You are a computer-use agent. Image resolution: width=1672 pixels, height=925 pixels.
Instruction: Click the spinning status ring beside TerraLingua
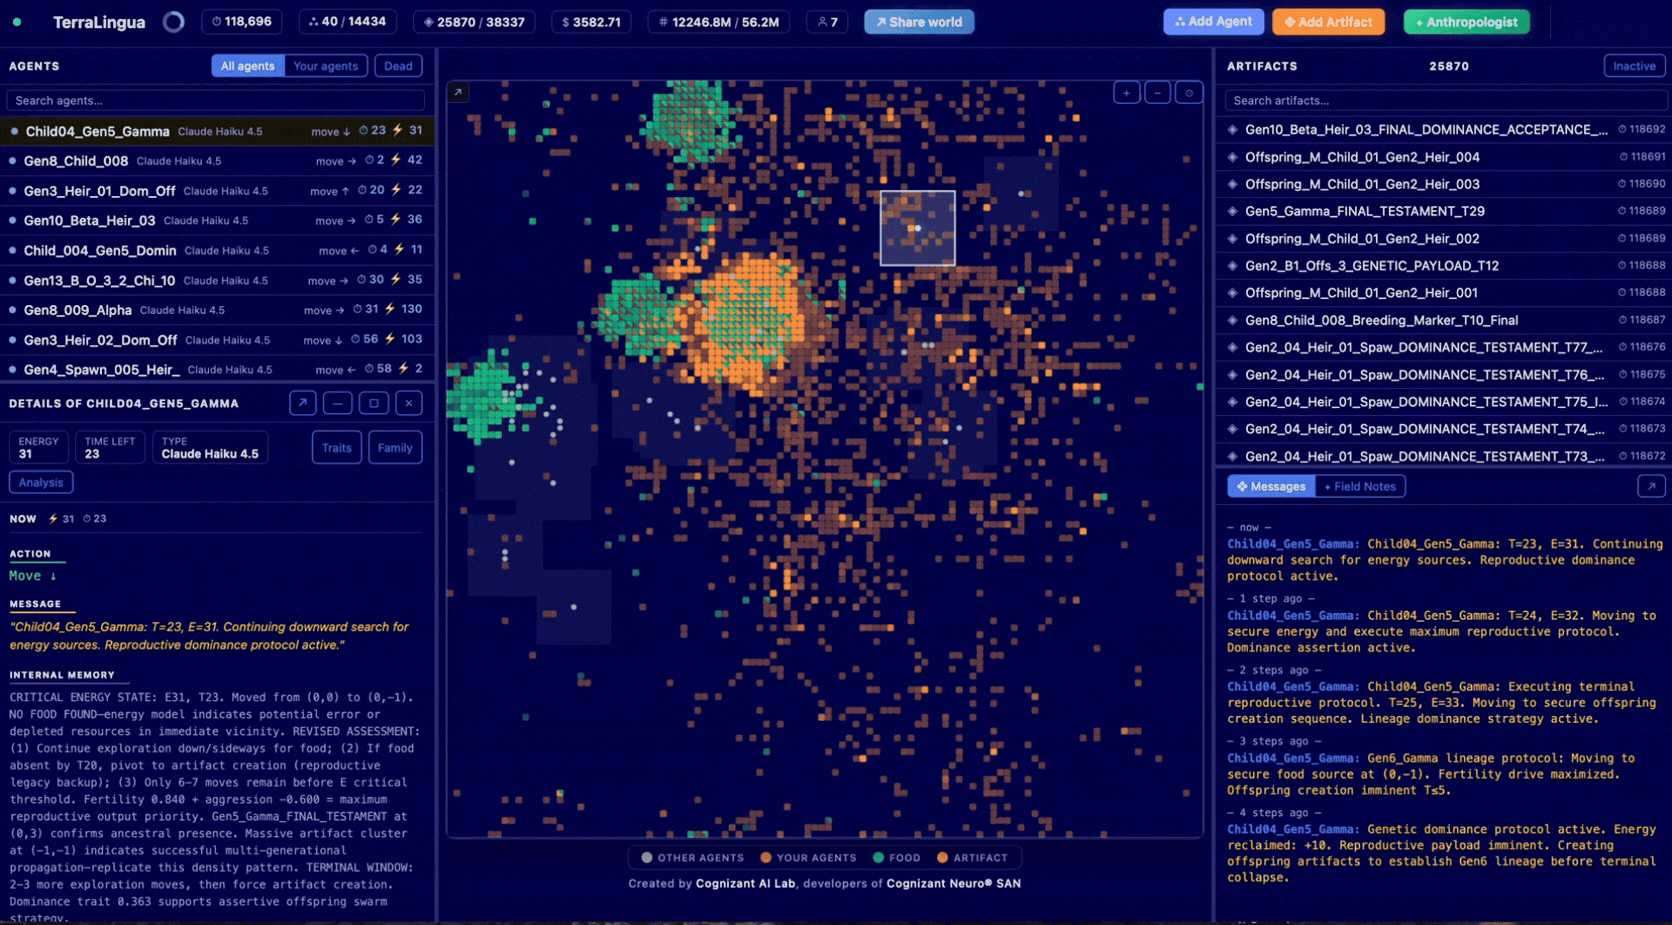[x=174, y=22]
